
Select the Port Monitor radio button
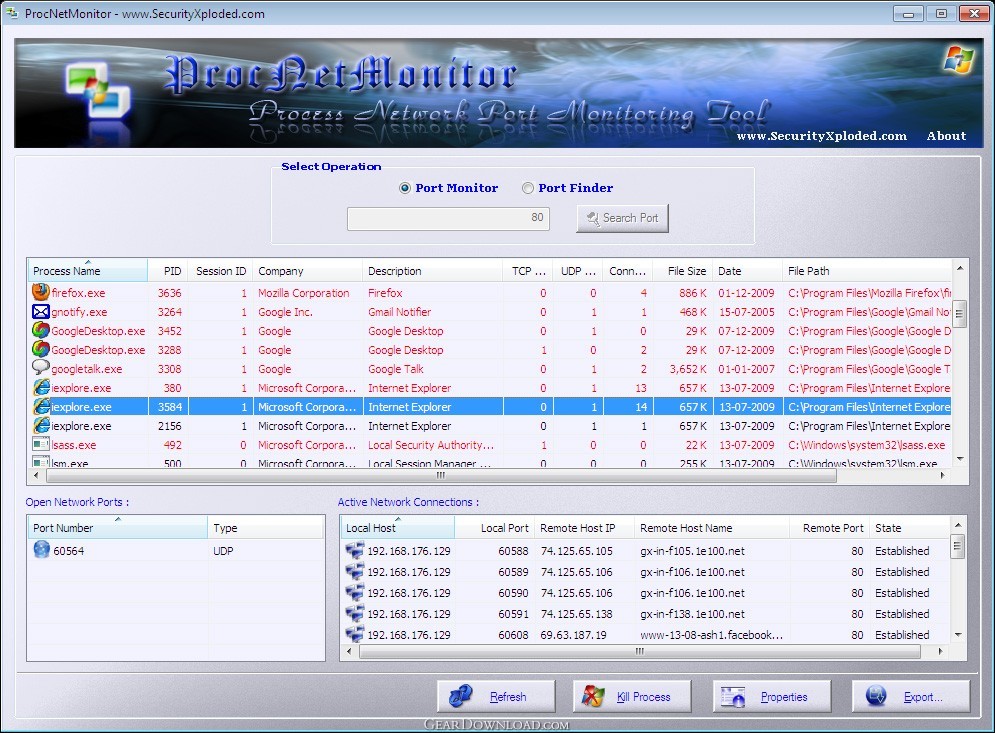click(404, 188)
